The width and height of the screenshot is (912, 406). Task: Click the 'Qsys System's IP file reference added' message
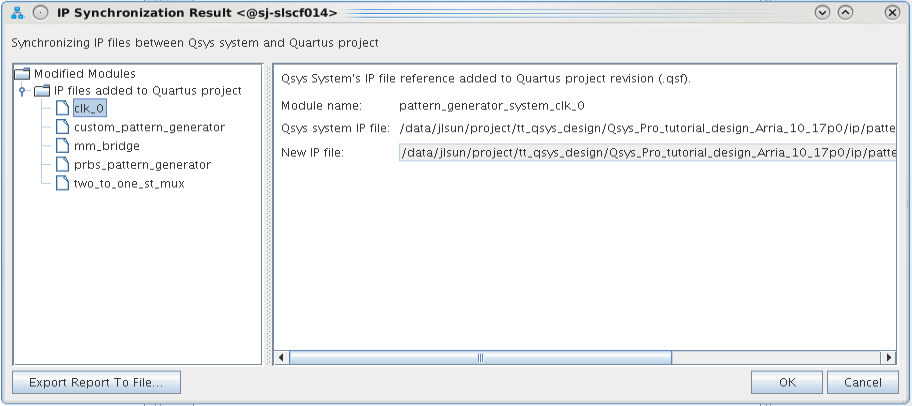(486, 79)
